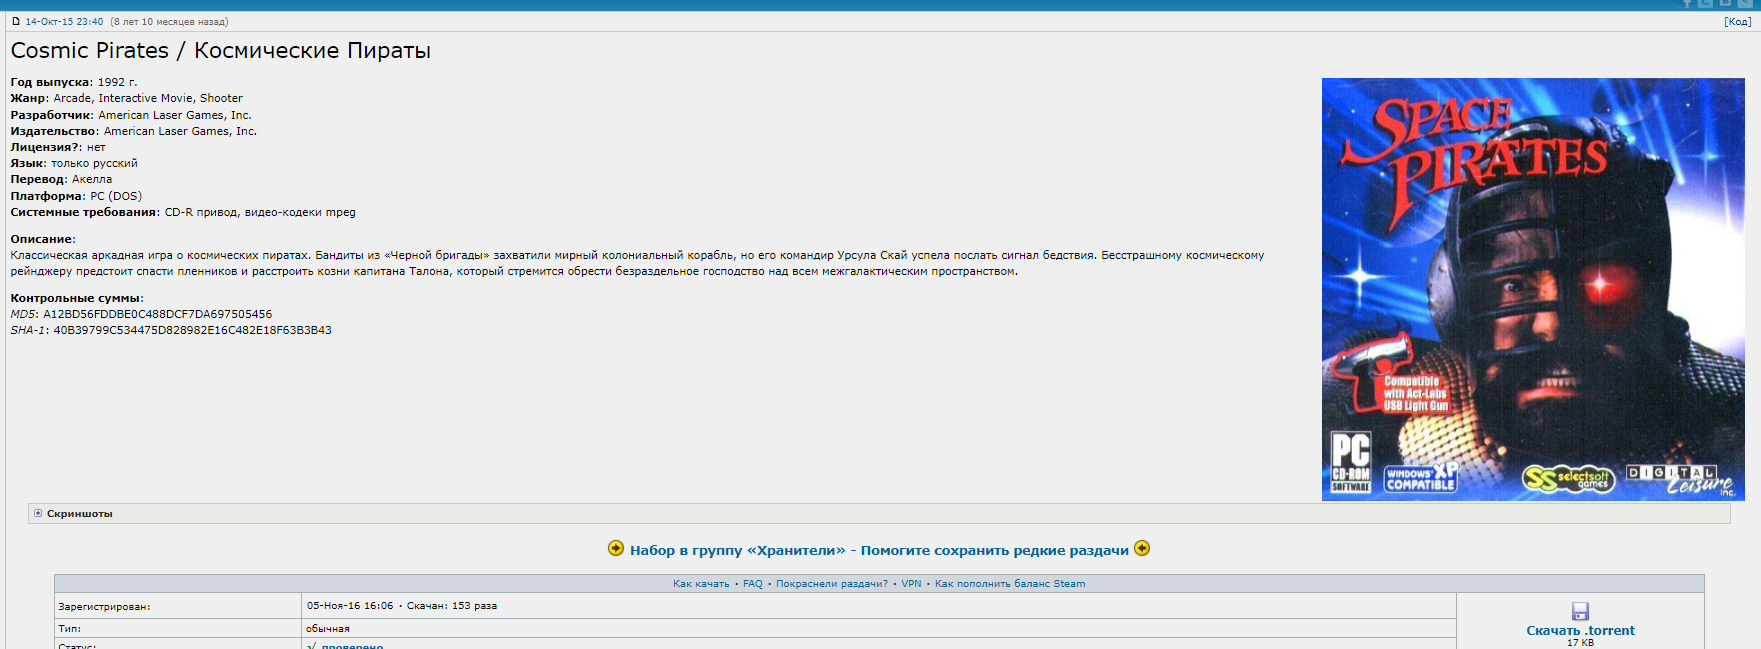Click the Издательство value American Laser Games, Inc.

[180, 131]
